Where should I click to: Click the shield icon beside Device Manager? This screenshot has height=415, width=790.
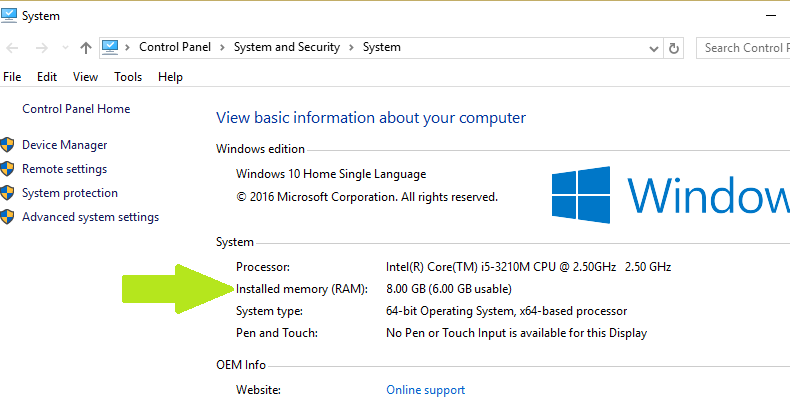tap(8, 145)
